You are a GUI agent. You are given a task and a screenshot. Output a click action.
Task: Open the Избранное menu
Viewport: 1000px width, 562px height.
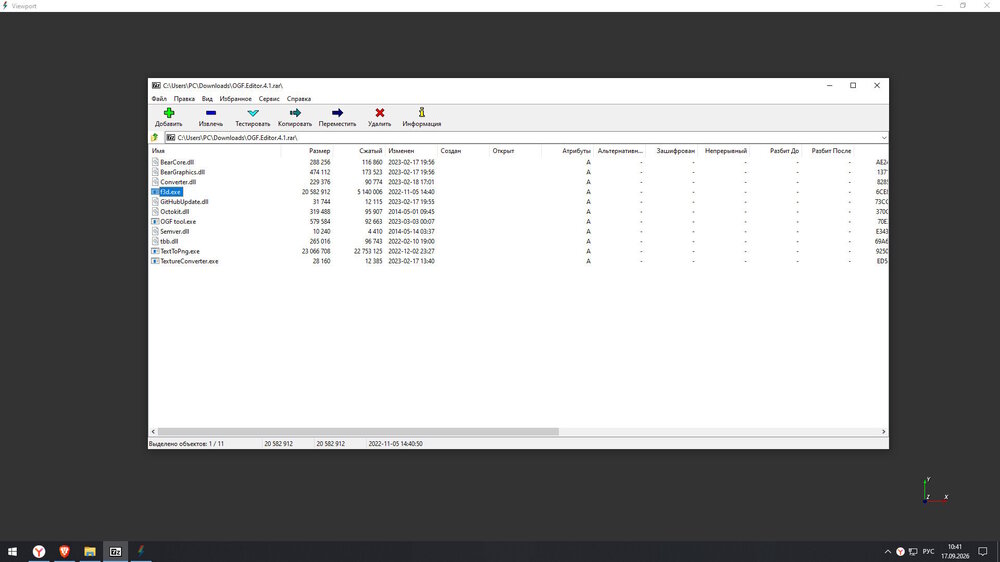tap(235, 99)
